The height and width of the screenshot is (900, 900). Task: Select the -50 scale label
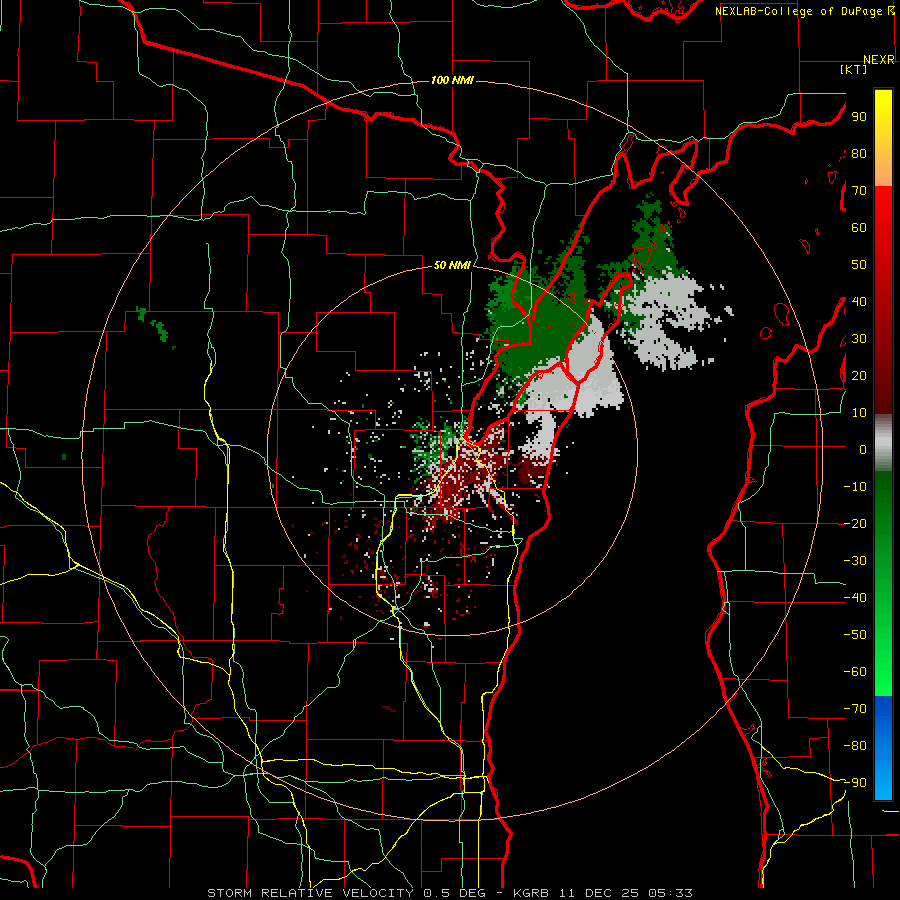click(x=855, y=635)
